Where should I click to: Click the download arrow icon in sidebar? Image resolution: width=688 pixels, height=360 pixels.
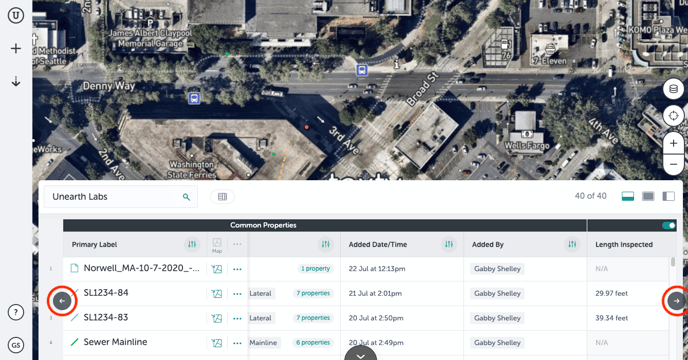[16, 81]
